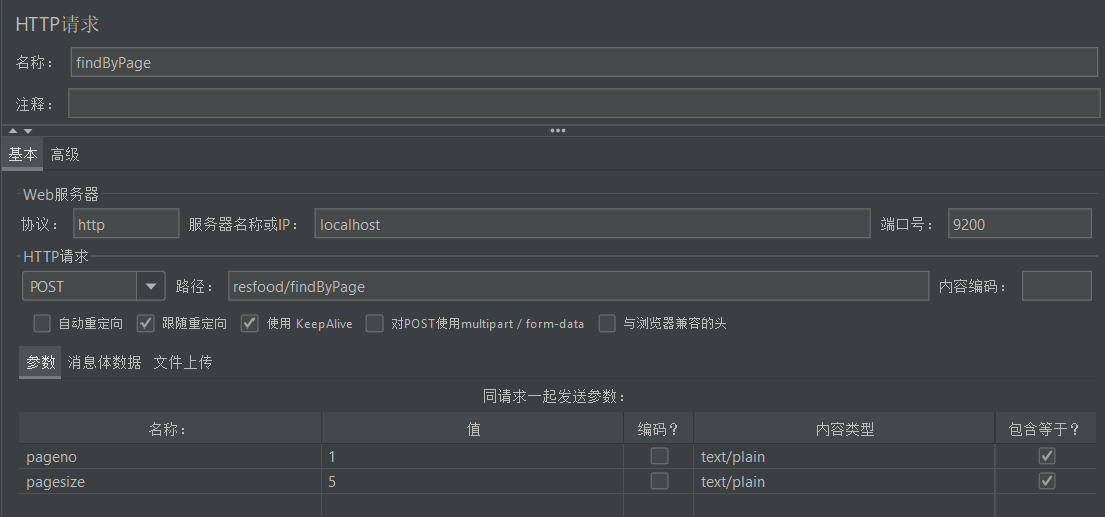Click the 注释 comment input field
The image size is (1105, 517).
click(584, 103)
